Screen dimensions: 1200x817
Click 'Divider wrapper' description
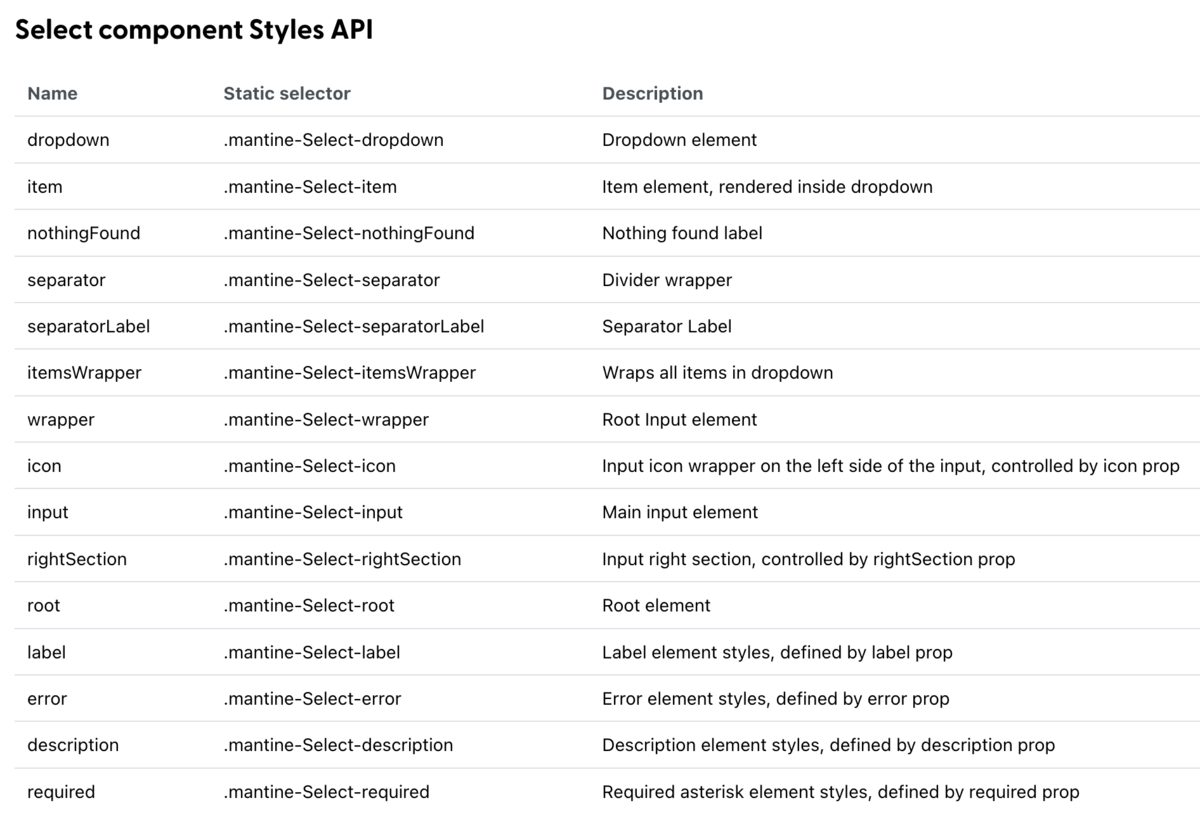(667, 280)
